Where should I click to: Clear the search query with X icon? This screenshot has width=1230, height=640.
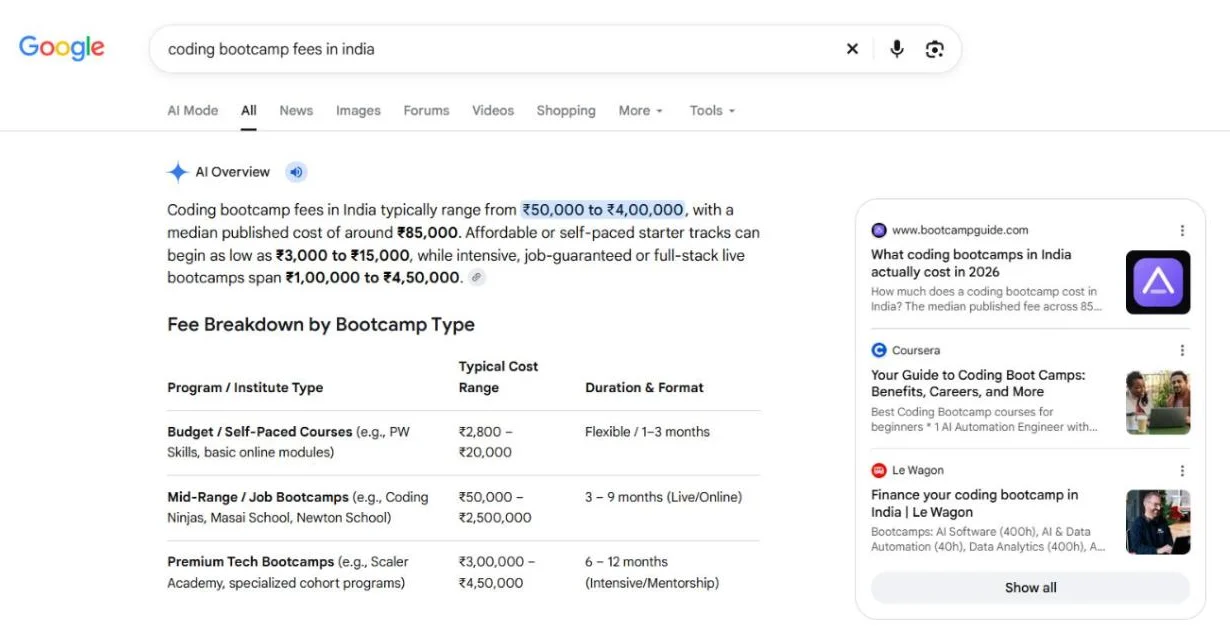click(852, 49)
